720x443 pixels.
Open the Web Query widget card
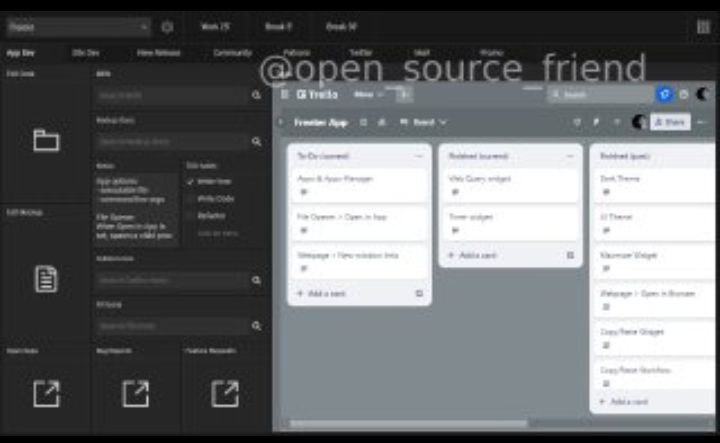pos(511,185)
